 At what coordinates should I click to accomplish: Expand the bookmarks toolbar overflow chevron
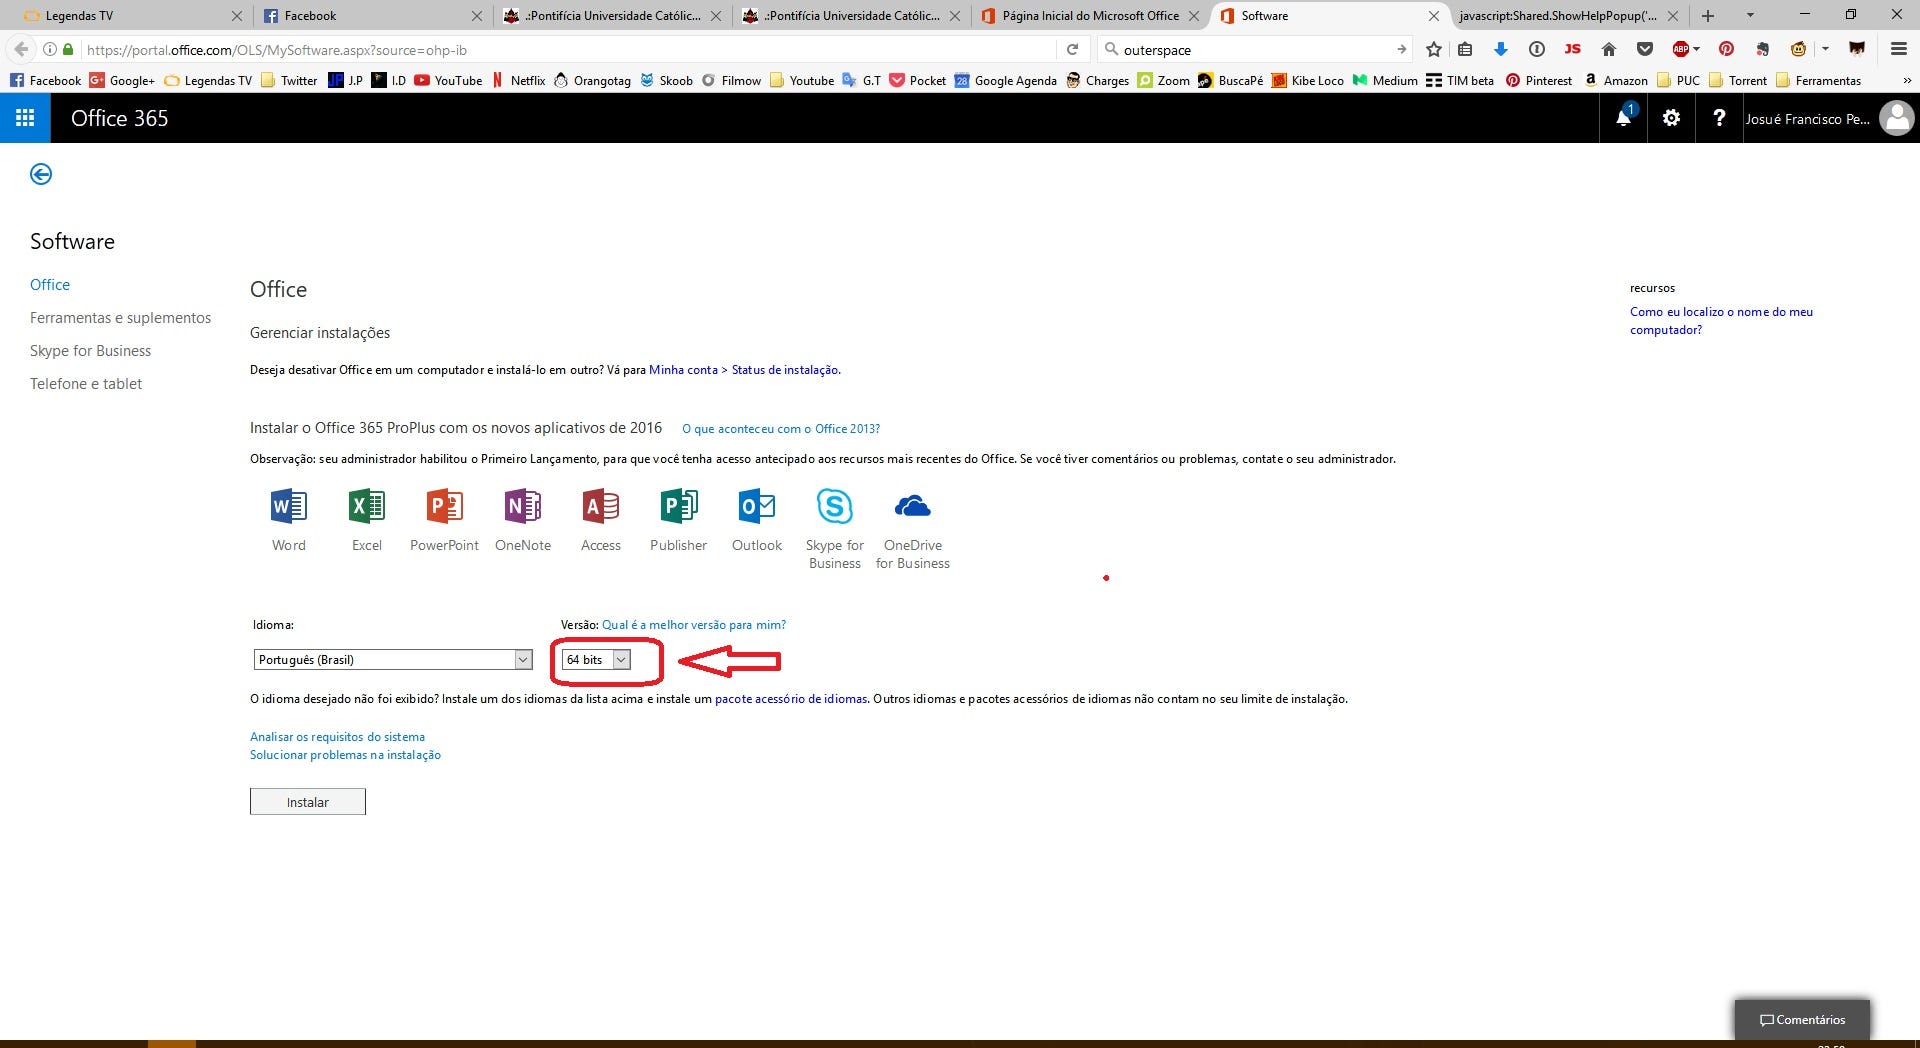coord(1906,81)
